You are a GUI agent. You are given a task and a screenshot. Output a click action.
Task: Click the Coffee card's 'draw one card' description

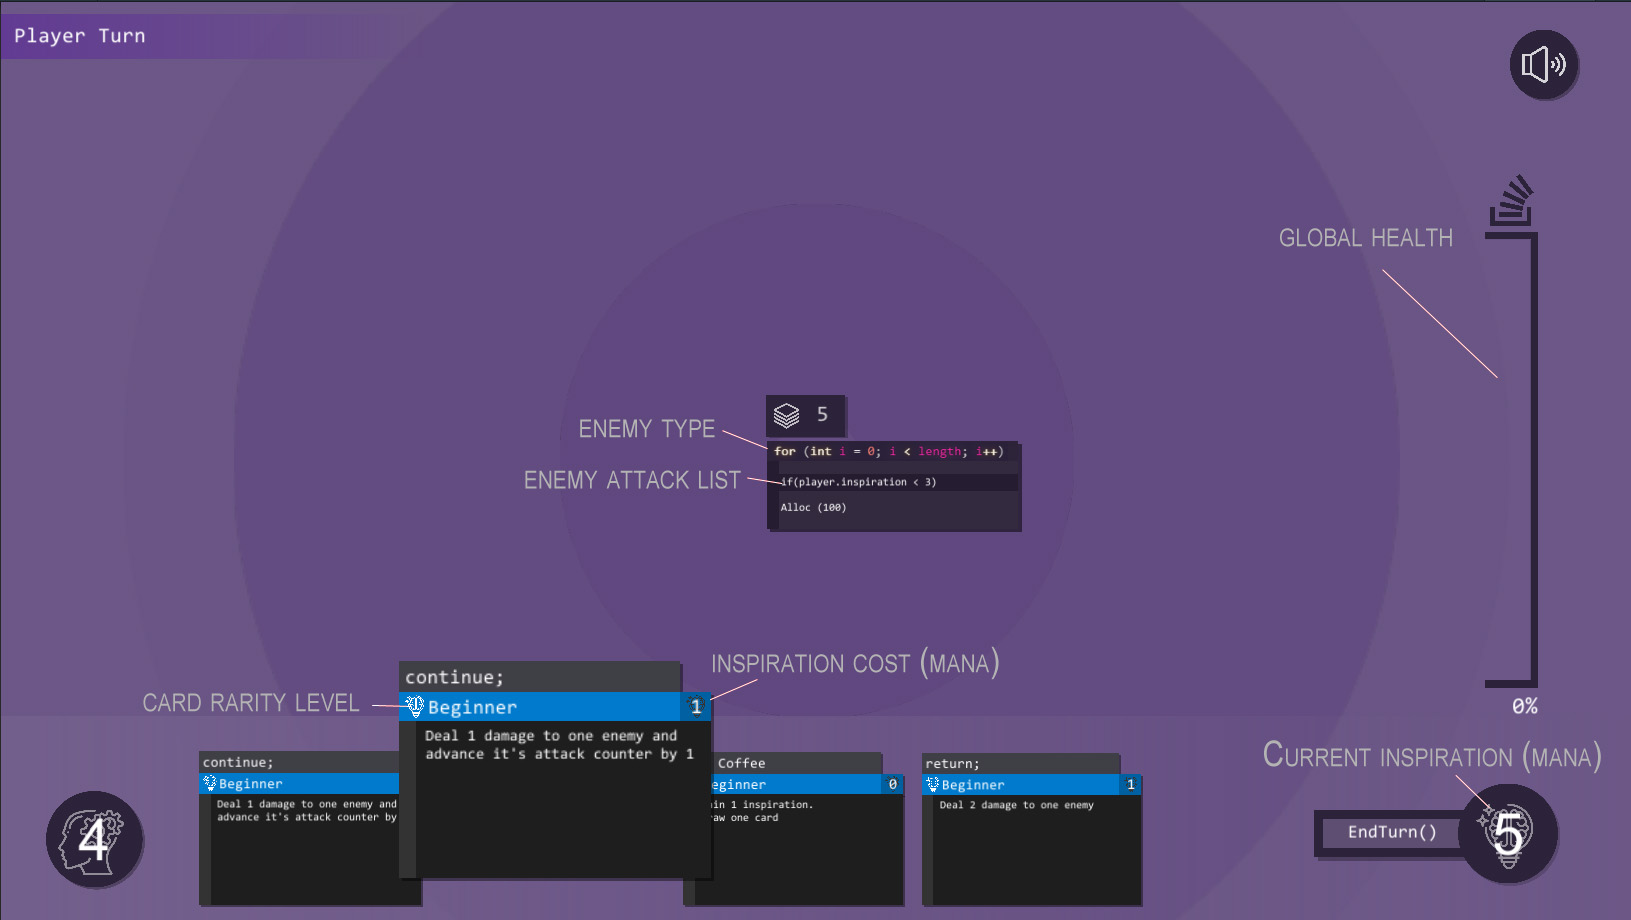click(744, 818)
